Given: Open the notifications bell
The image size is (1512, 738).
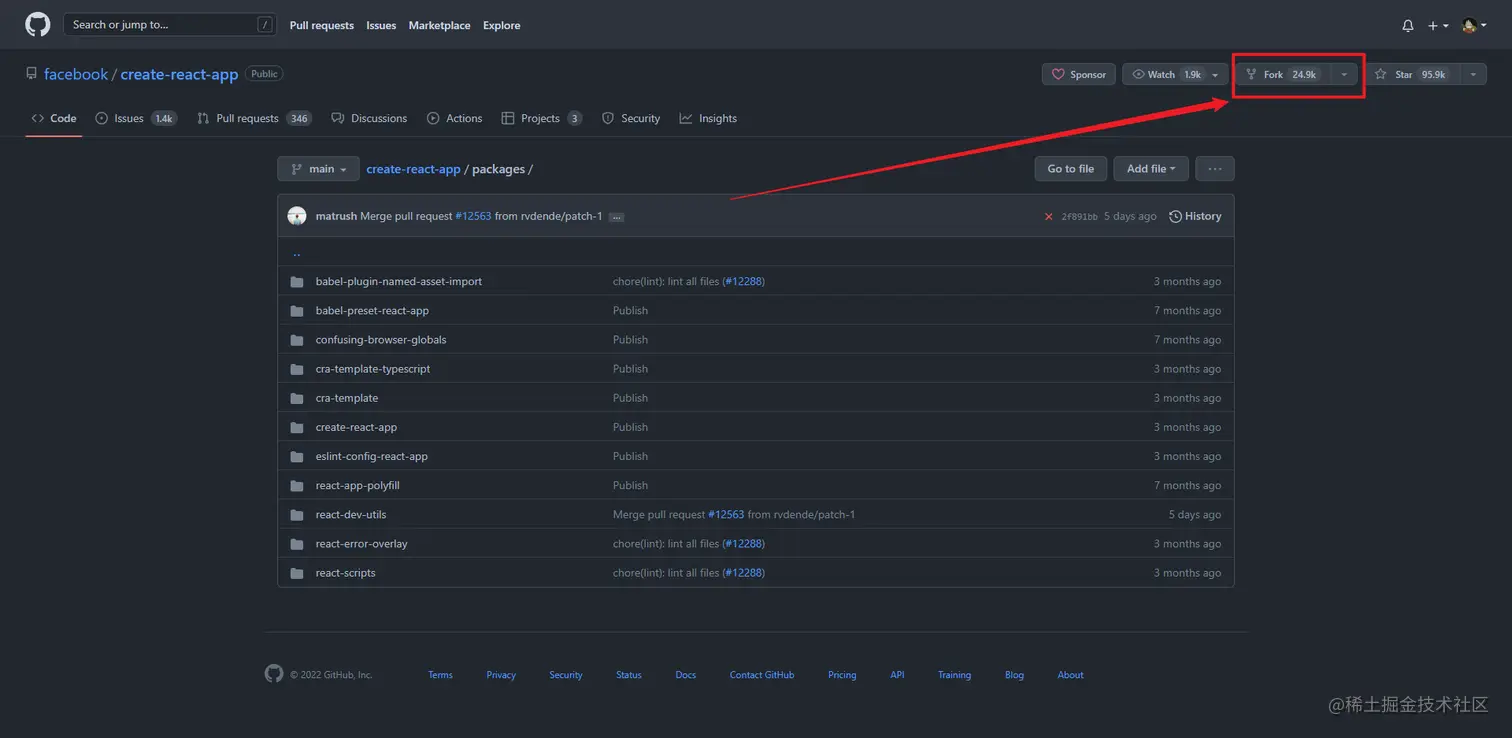Looking at the screenshot, I should pyautogui.click(x=1408, y=26).
